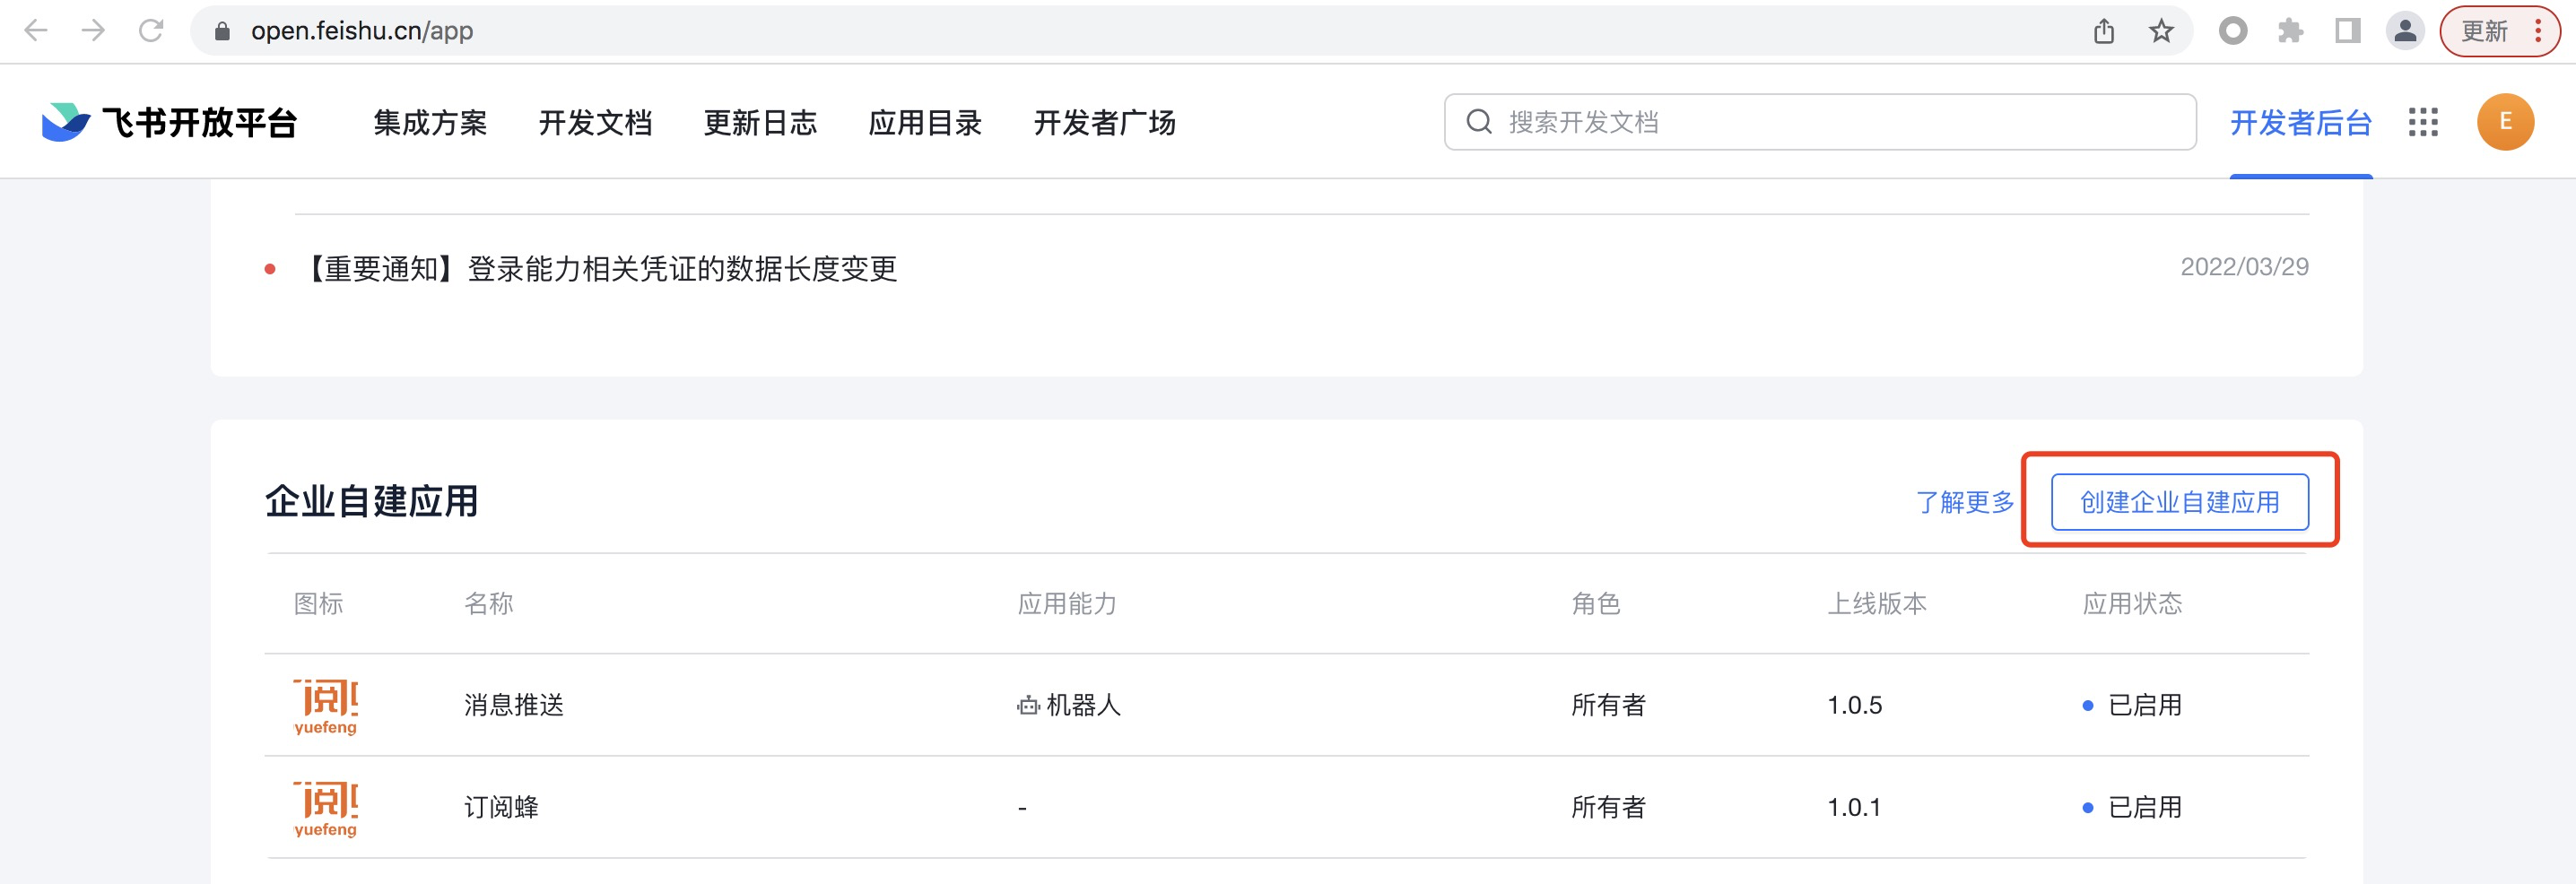2576x884 pixels.
Task: Open the 集成方案 menu
Action: point(430,123)
